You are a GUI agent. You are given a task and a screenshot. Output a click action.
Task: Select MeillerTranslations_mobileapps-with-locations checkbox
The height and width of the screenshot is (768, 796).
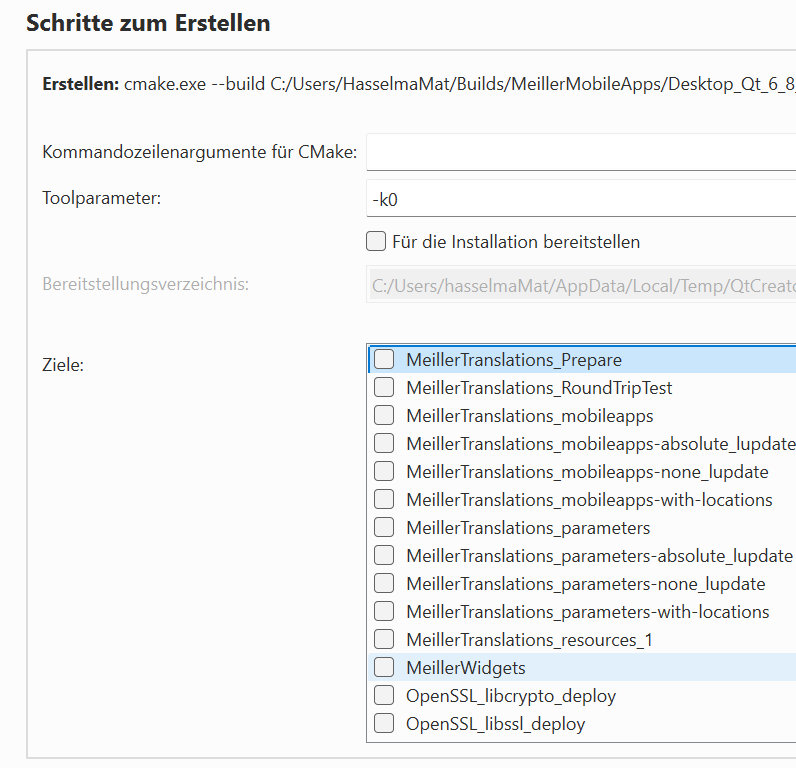[384, 500]
